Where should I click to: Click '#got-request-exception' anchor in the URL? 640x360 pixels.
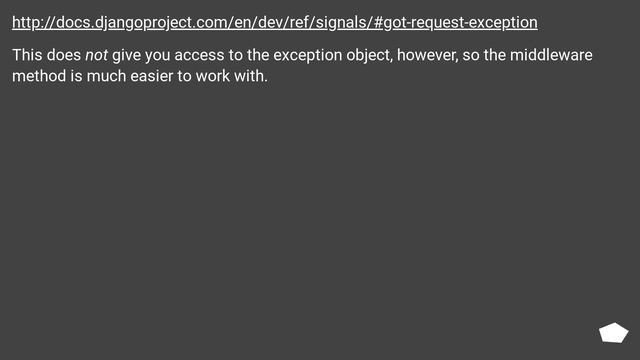[x=455, y=22]
